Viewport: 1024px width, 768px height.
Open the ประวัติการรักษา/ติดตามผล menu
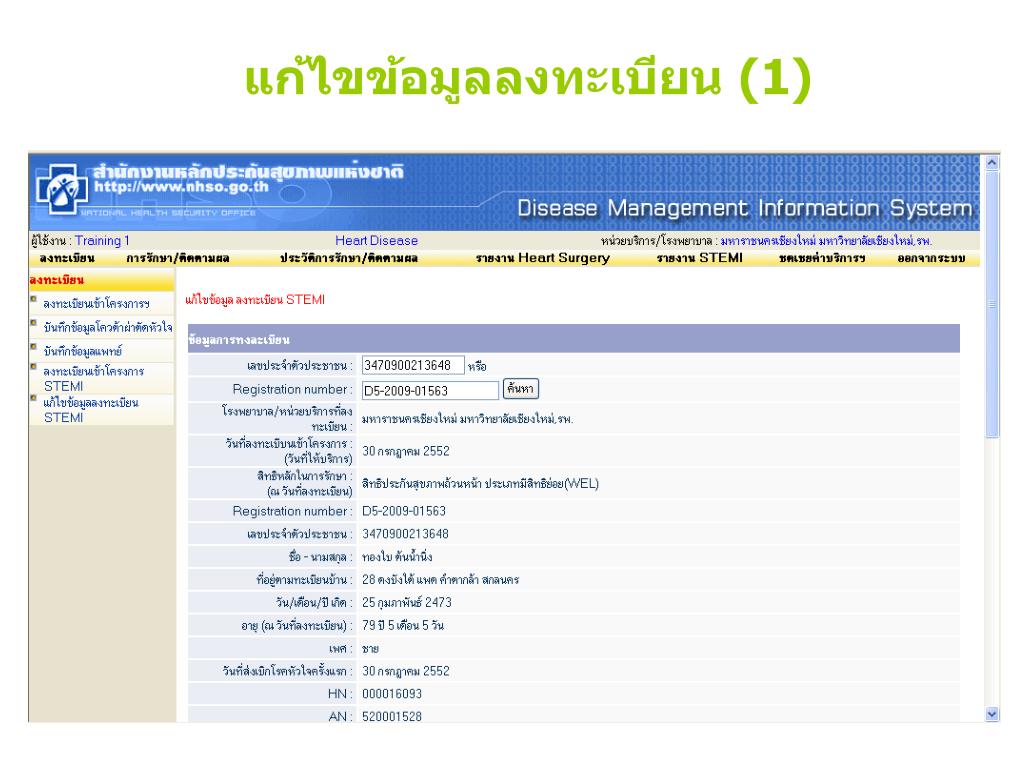click(x=349, y=259)
